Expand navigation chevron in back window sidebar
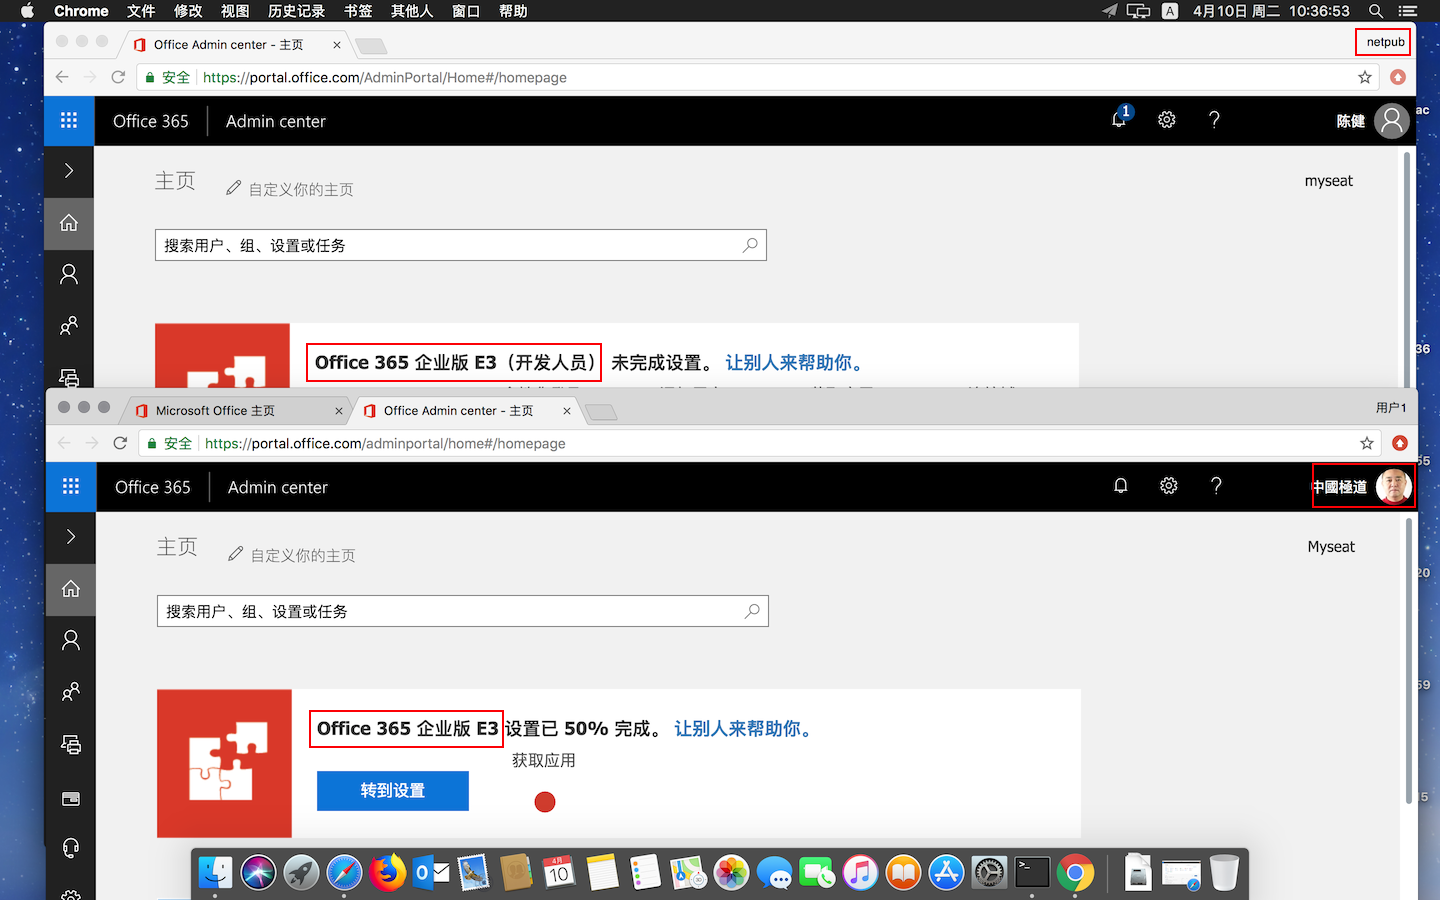 point(69,171)
